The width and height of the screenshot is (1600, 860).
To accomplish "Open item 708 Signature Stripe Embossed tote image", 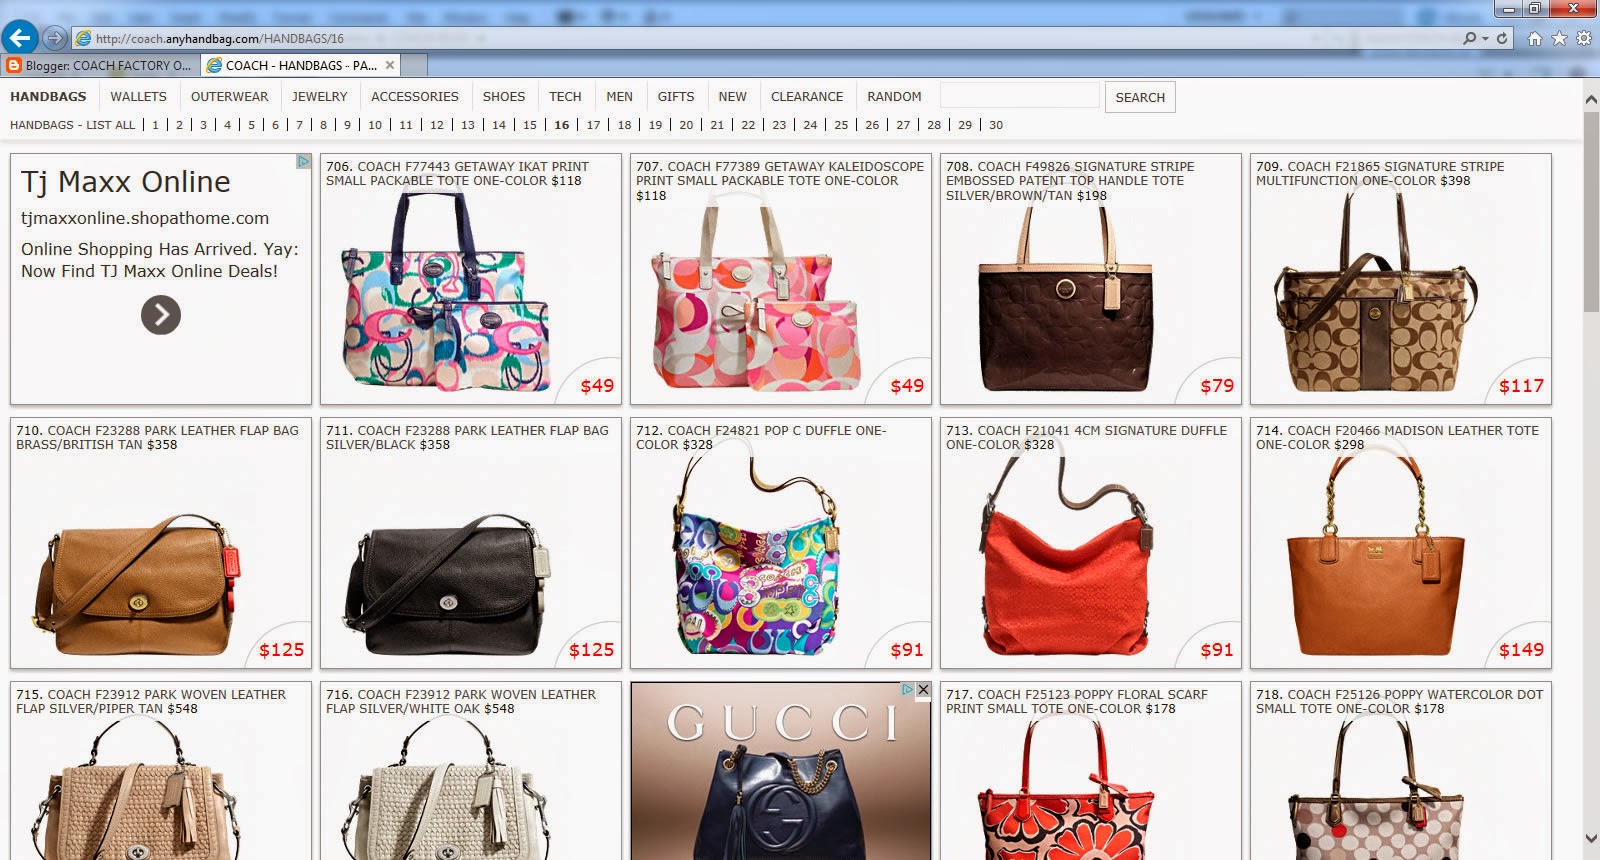I will click(1066, 296).
